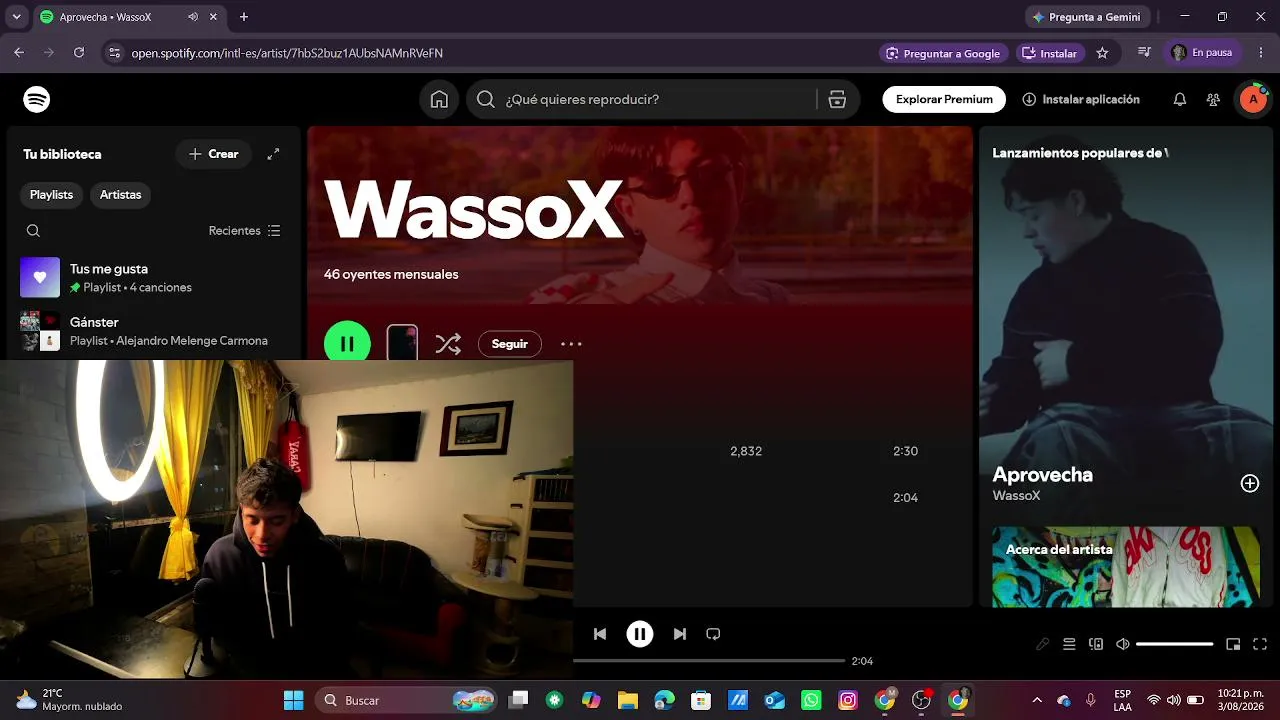Enter full screen player
Viewport: 1280px width, 720px height.
1260,645
